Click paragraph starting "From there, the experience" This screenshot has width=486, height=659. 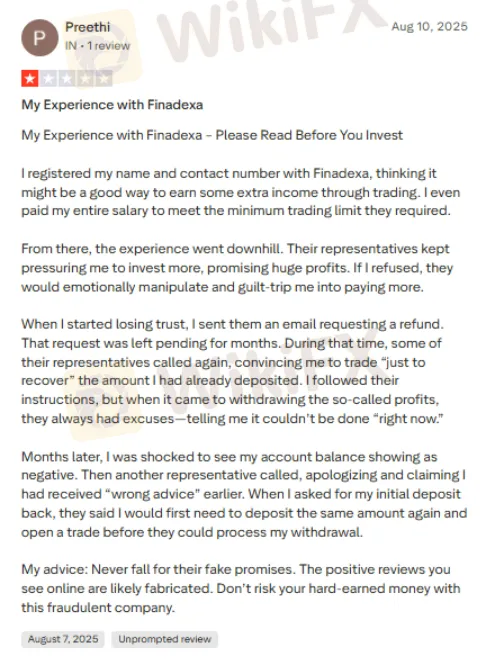tap(237, 268)
